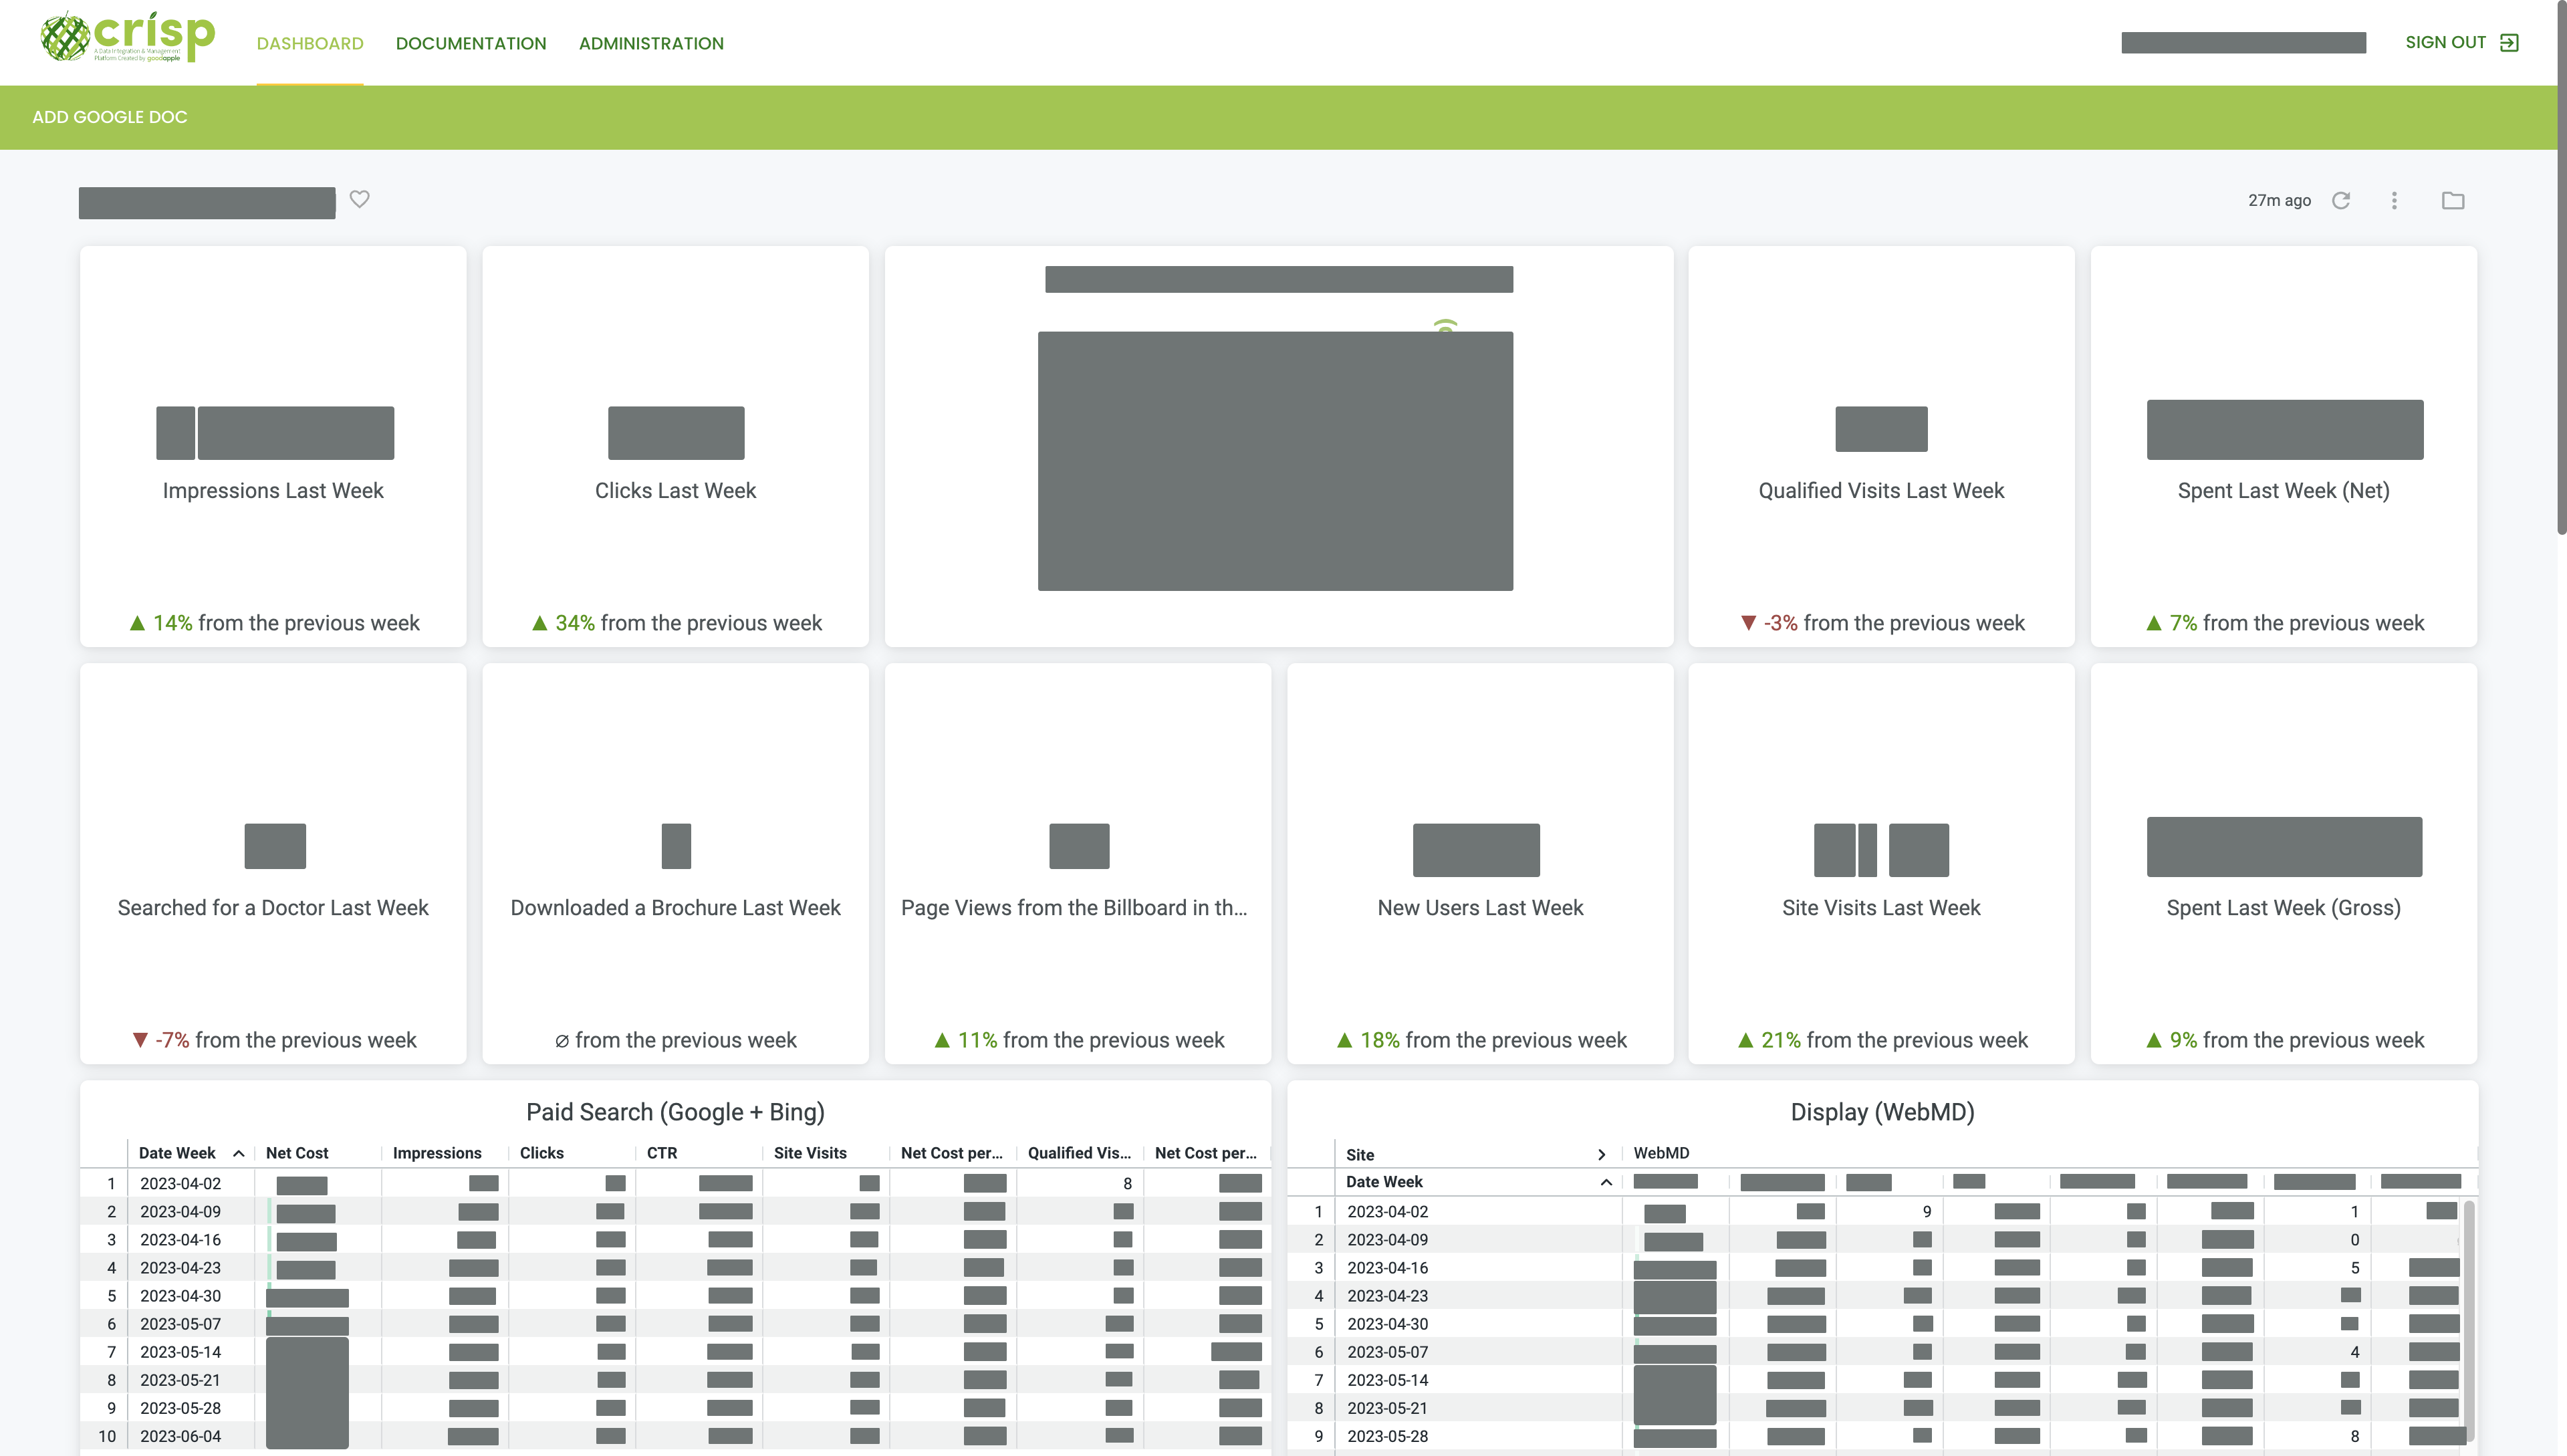Click the Impressions column header
Viewport: 2567px width, 1456px height.
click(x=437, y=1153)
